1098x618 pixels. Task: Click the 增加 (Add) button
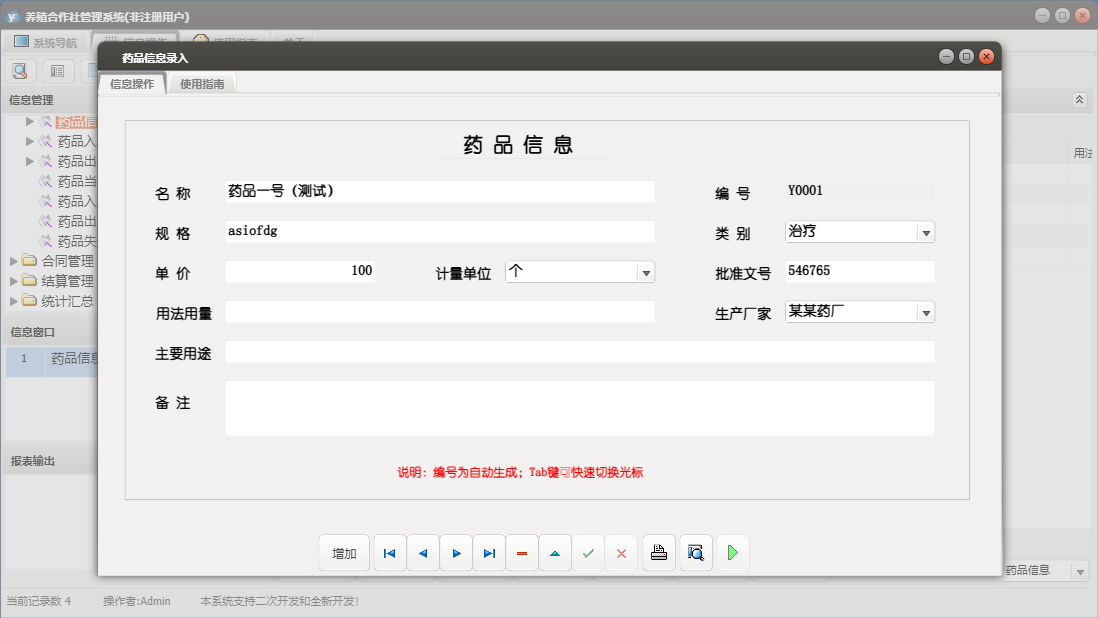pos(343,552)
